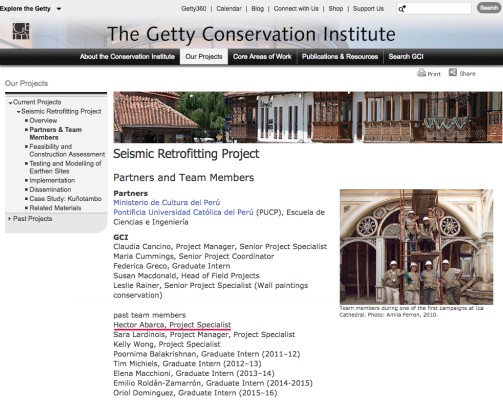Select the Our Projects navigation tab
The image size is (503, 400).
click(204, 57)
